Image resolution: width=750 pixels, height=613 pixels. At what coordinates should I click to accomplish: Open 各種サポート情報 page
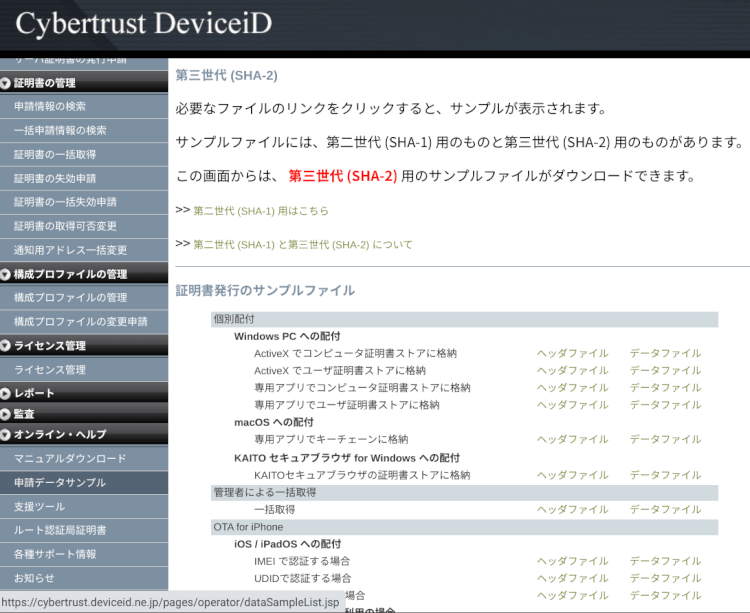[84, 554]
